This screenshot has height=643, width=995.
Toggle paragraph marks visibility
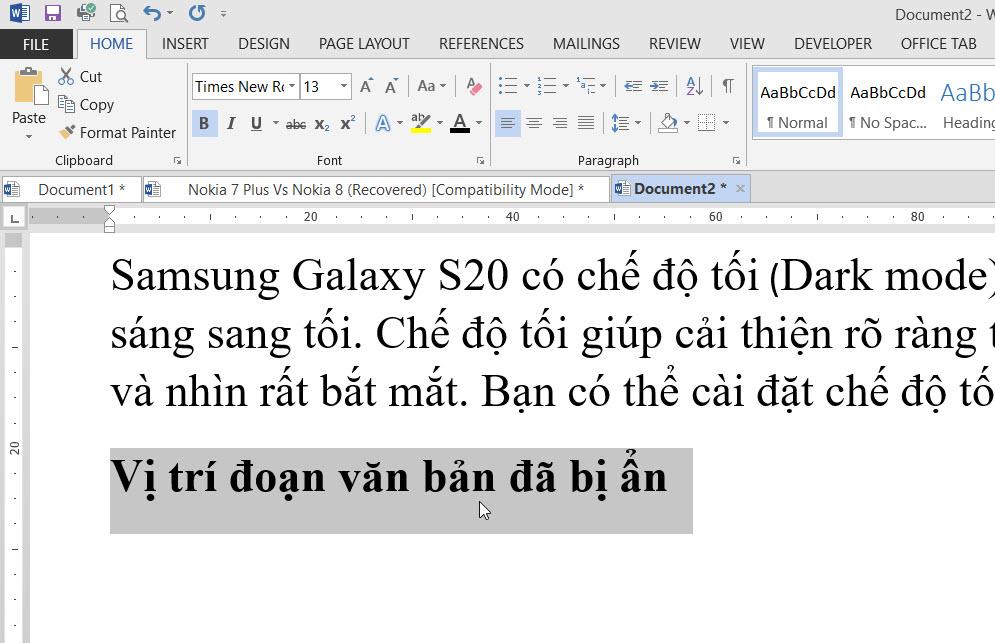(728, 86)
